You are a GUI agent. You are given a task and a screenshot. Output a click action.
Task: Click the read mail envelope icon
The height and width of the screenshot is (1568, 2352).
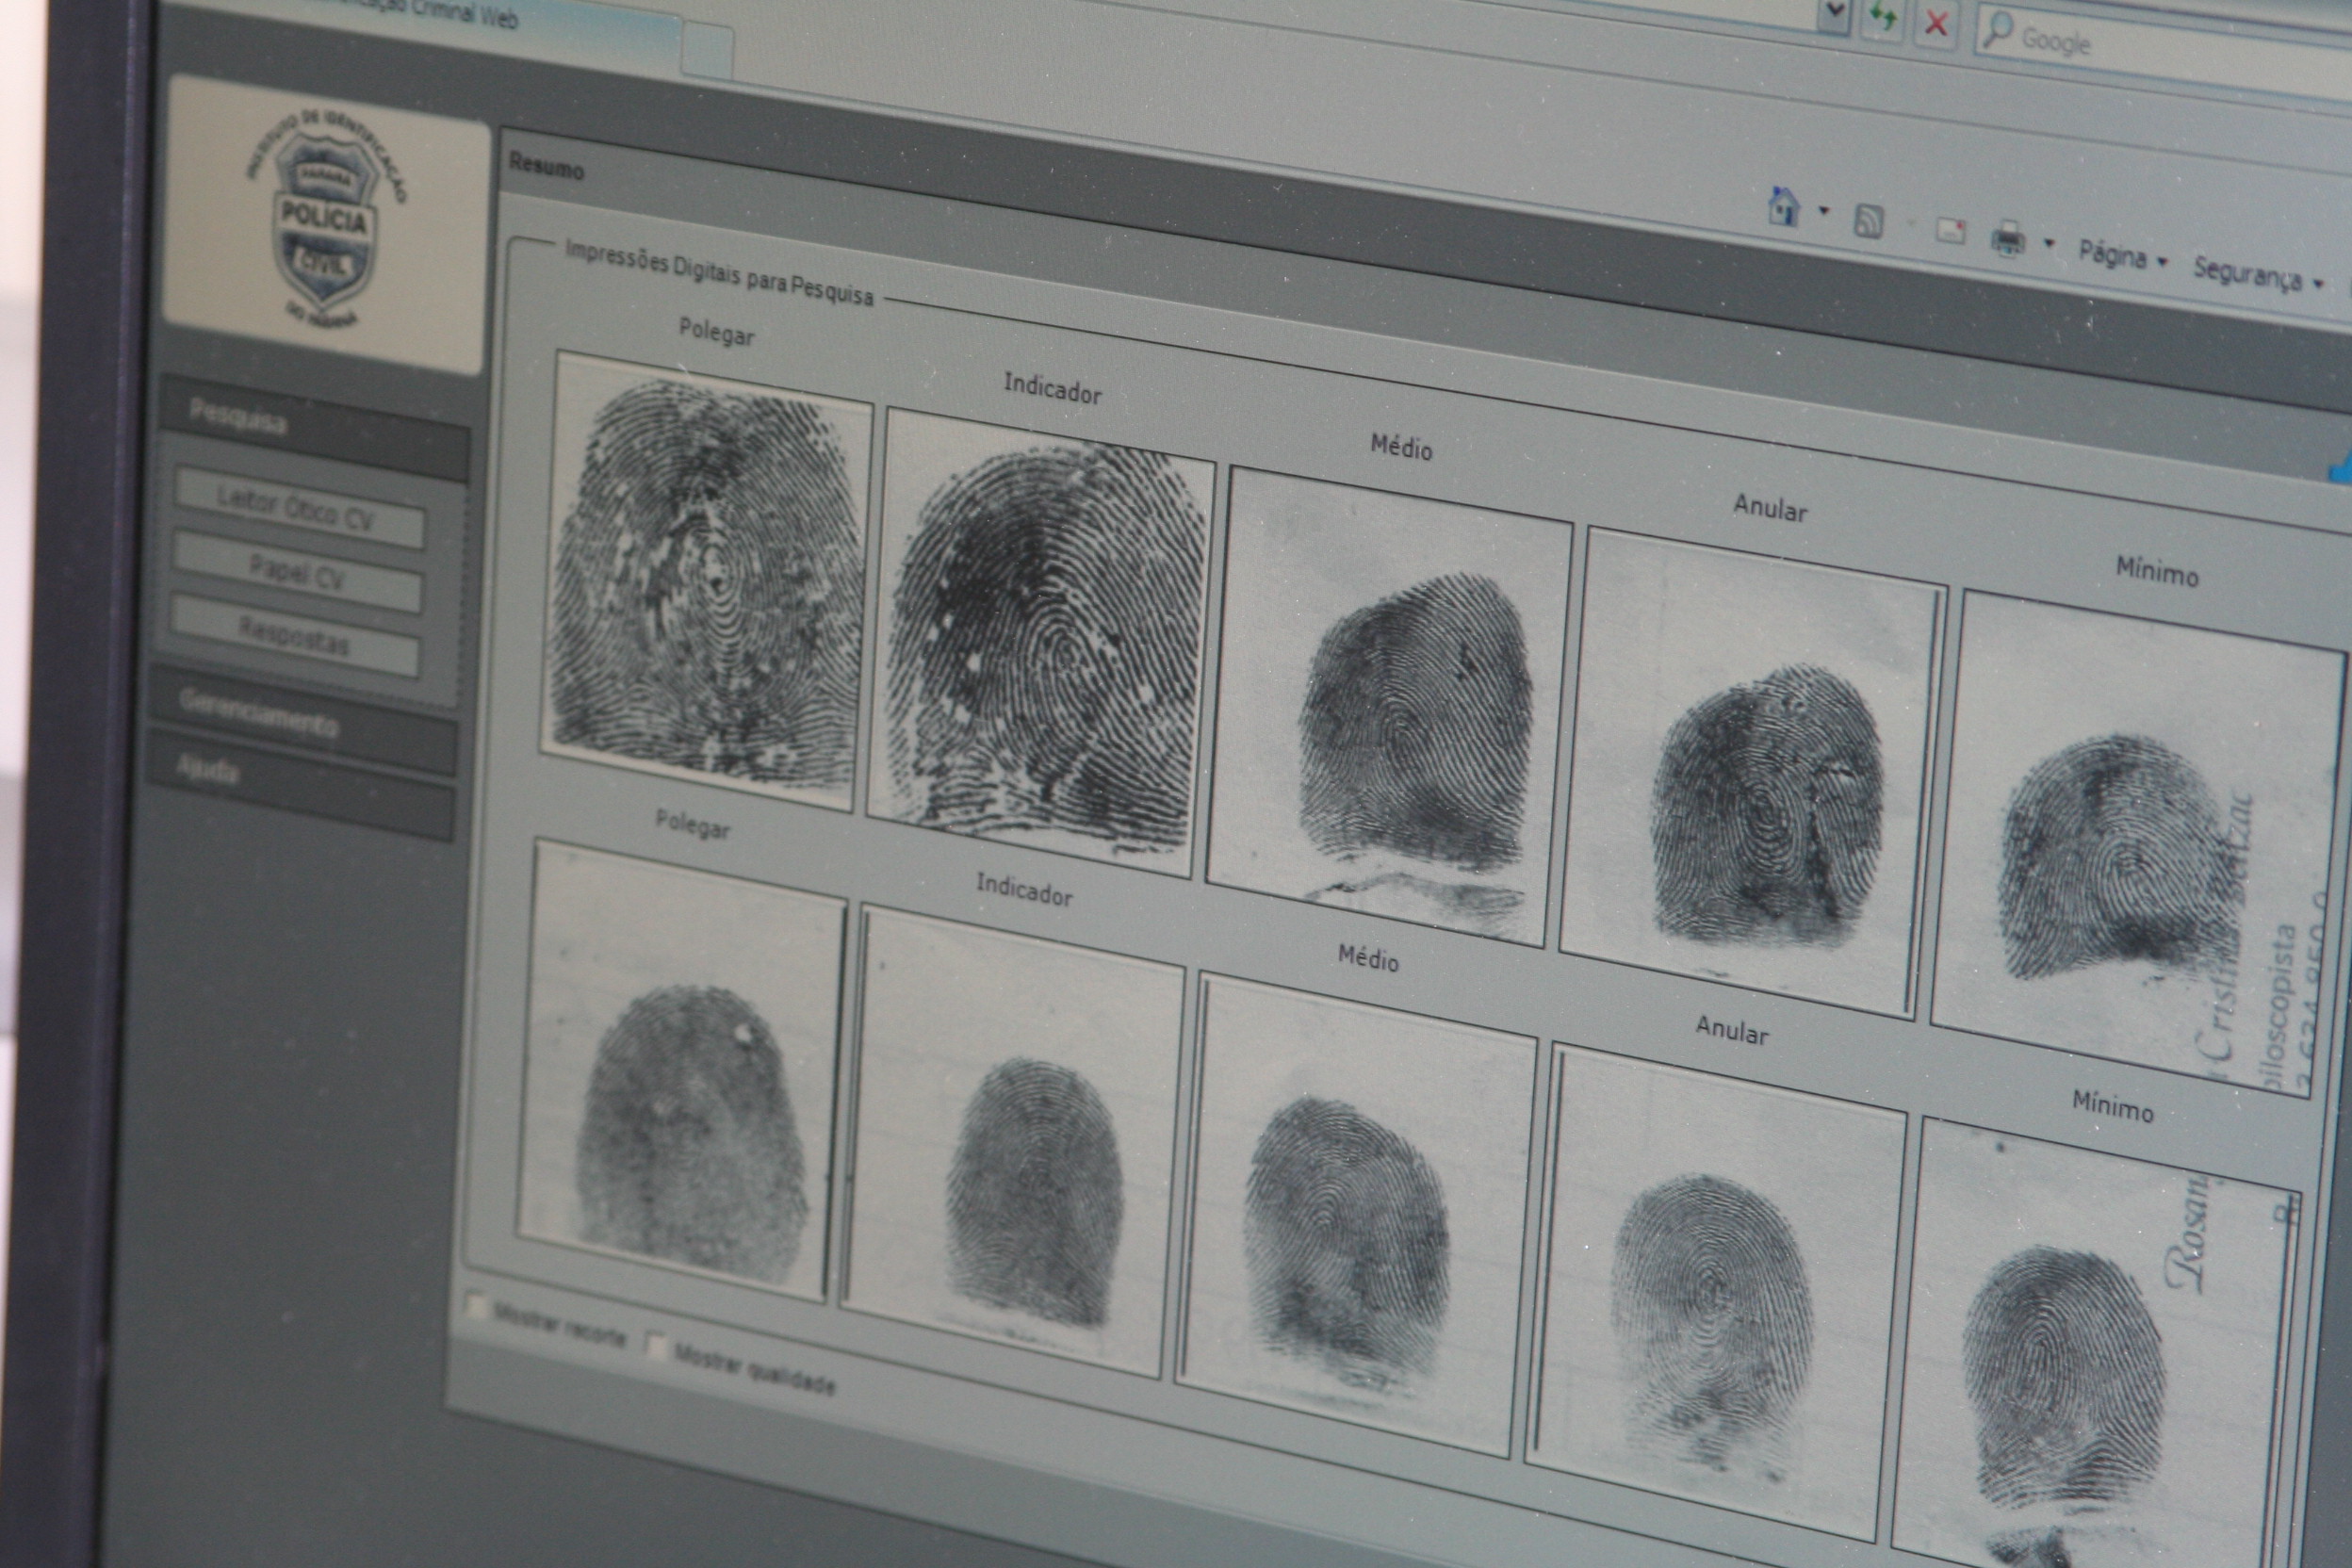coord(1950,231)
